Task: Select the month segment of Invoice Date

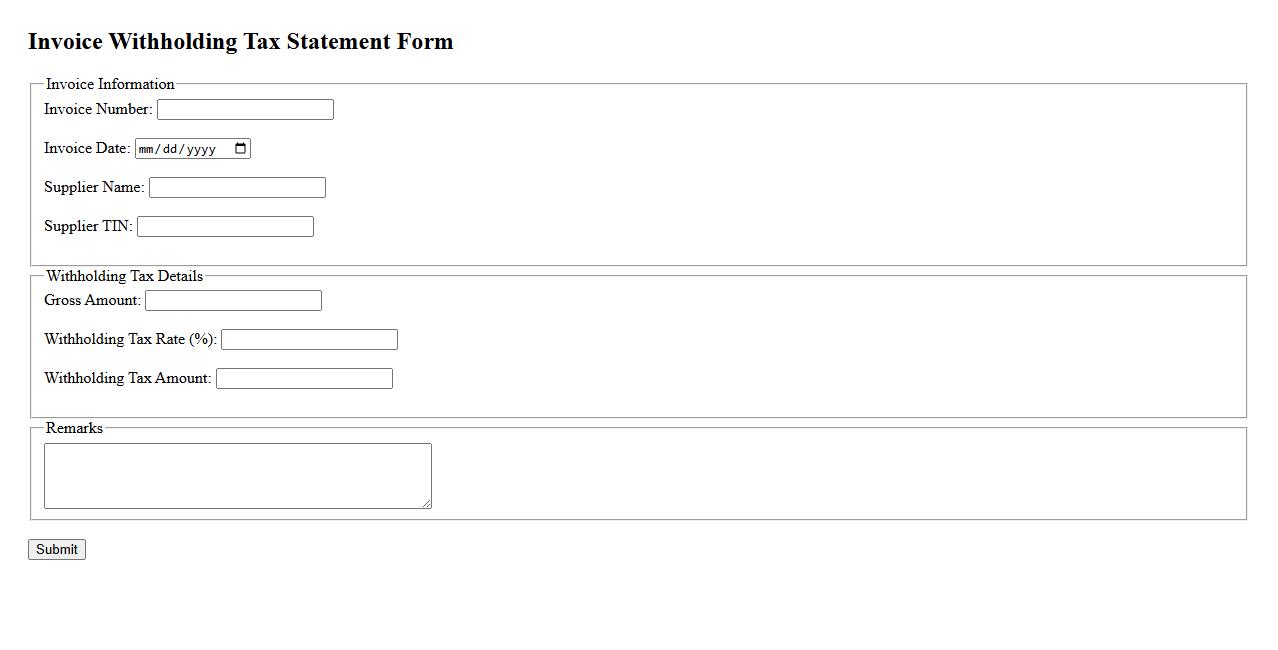Action: click(147, 149)
